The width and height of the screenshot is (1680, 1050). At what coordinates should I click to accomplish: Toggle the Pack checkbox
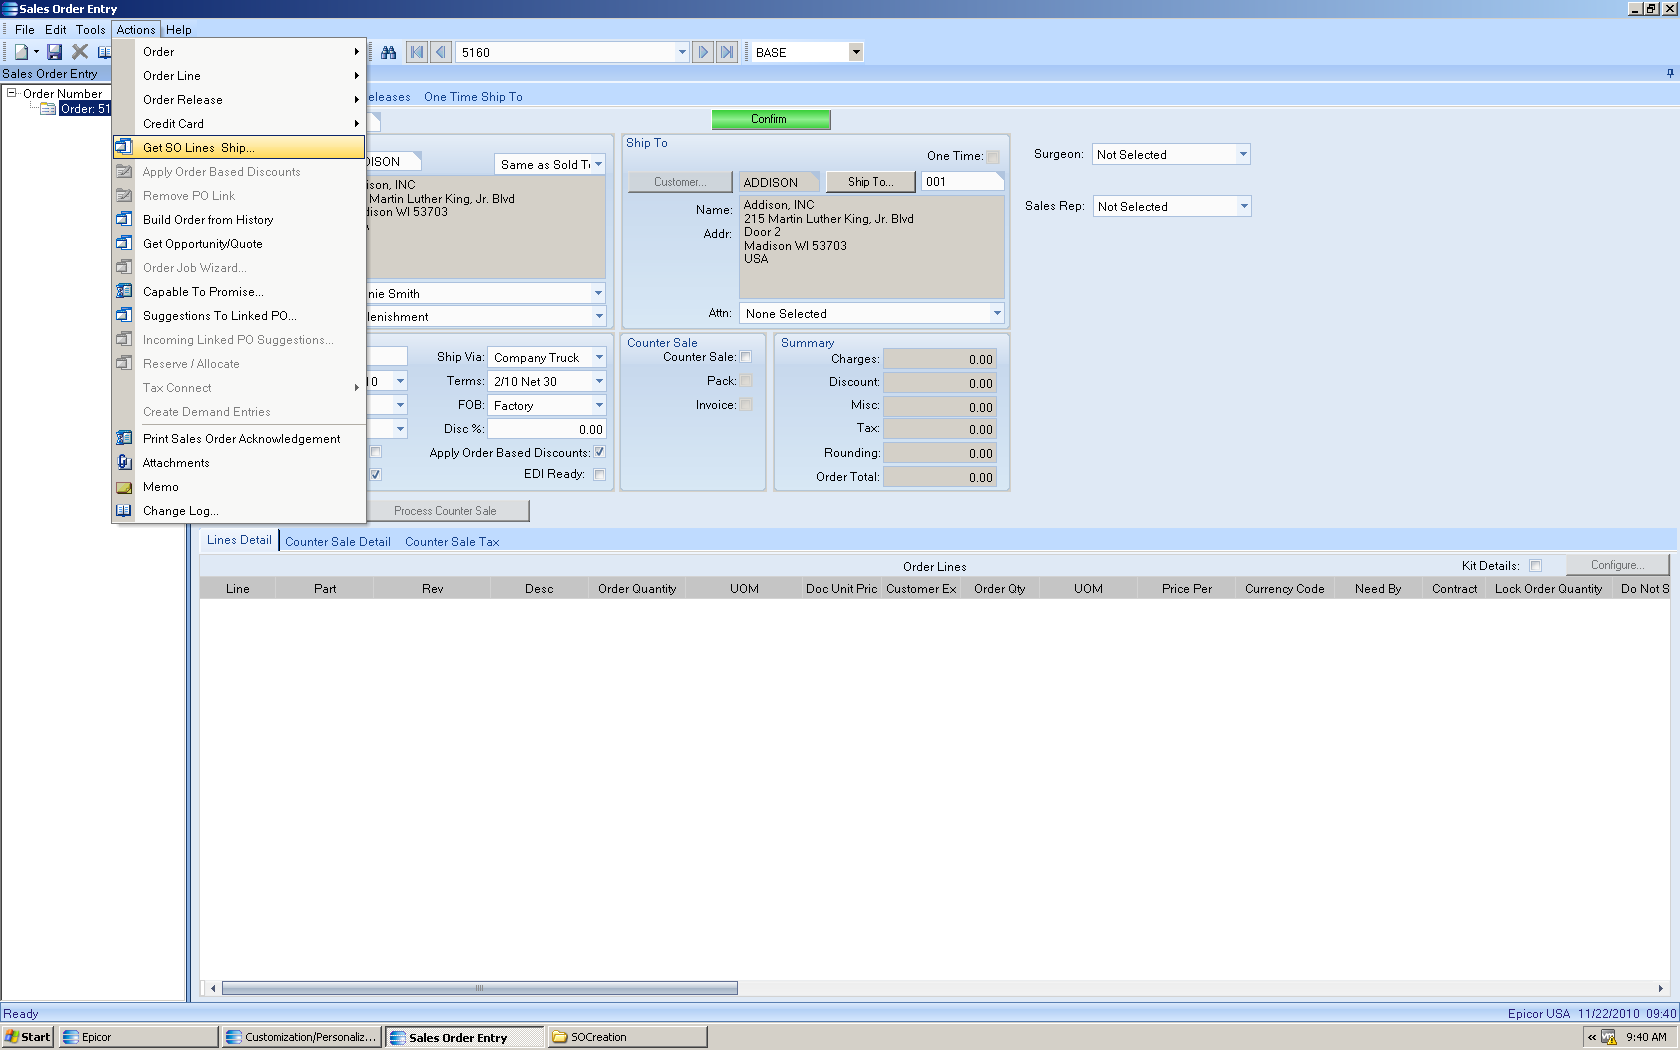746,381
